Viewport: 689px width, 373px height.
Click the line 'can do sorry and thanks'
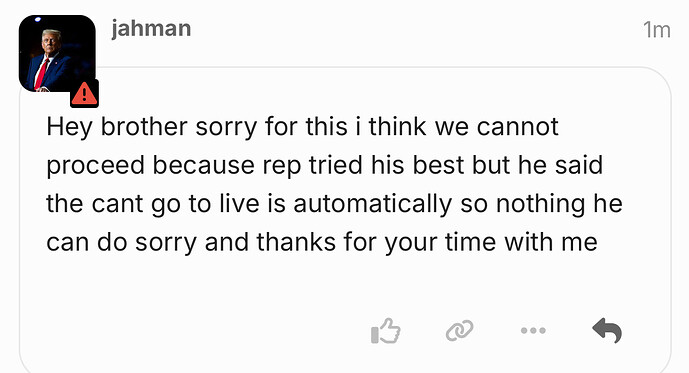[x=322, y=243]
